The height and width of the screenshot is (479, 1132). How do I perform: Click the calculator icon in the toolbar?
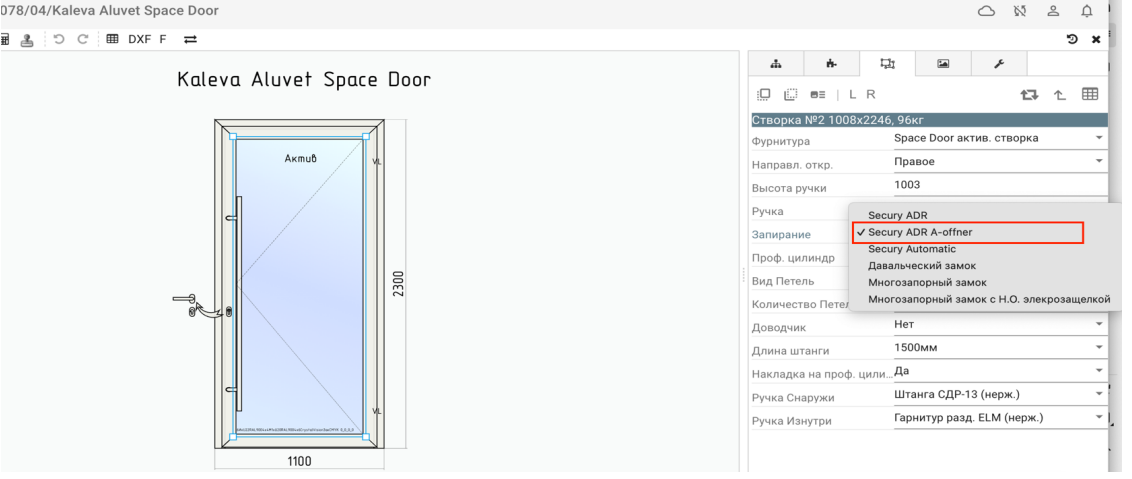coord(4,39)
